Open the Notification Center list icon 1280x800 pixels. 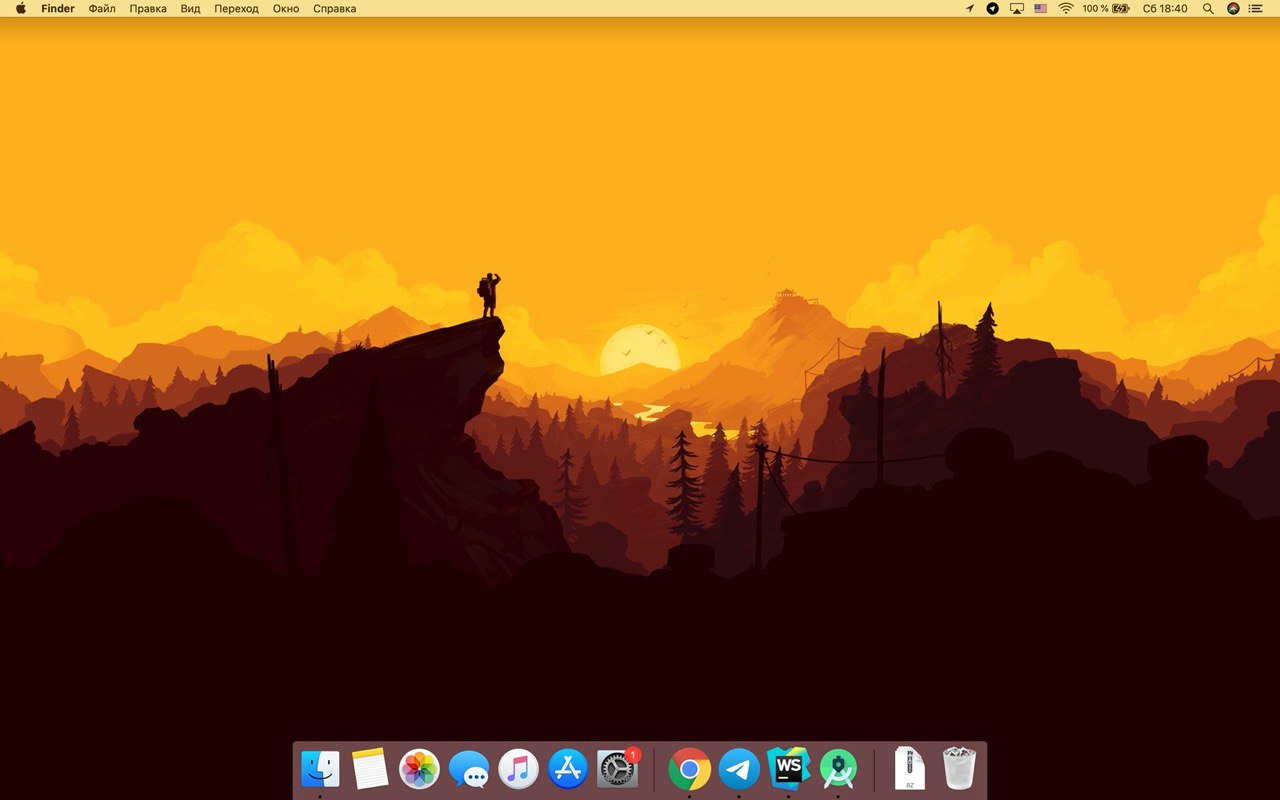tap(1255, 8)
